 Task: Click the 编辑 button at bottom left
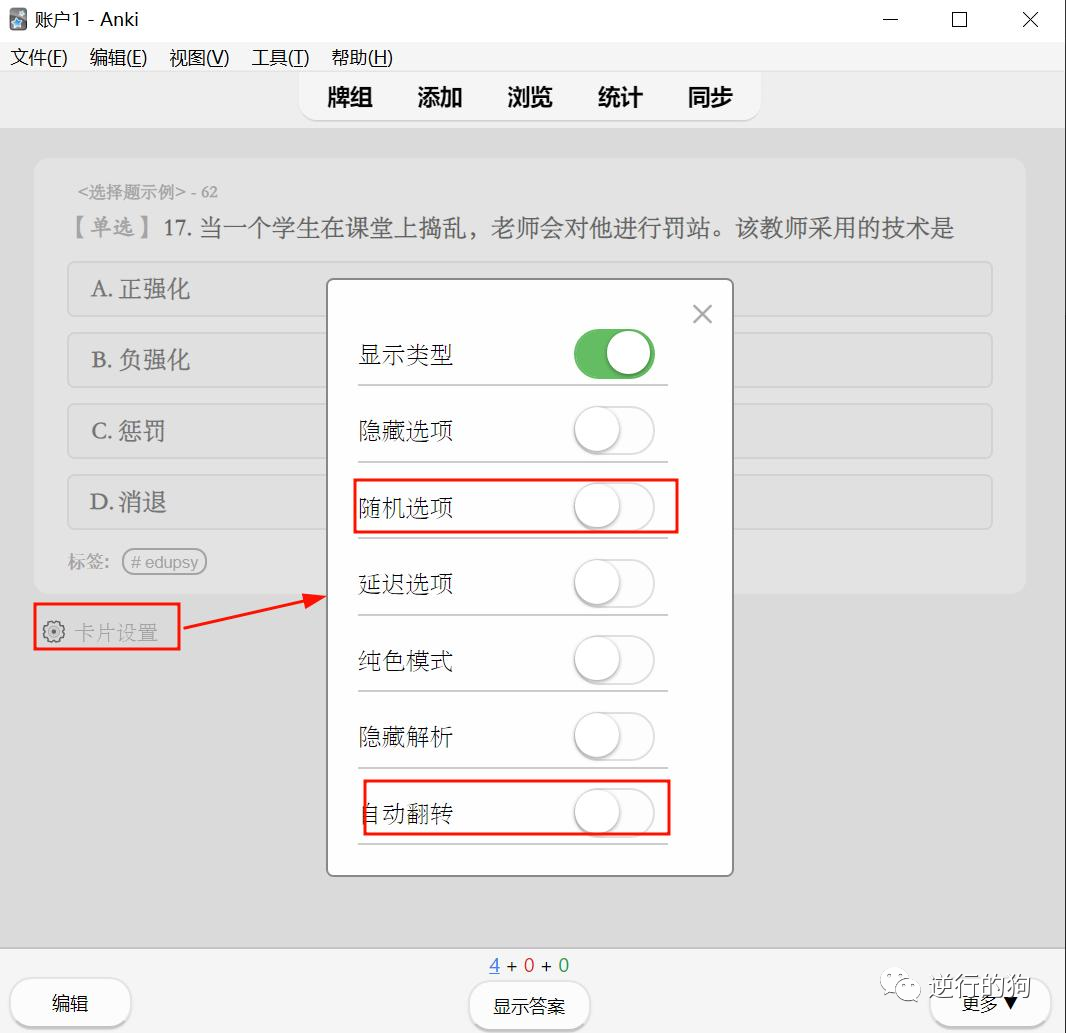[x=70, y=1001]
